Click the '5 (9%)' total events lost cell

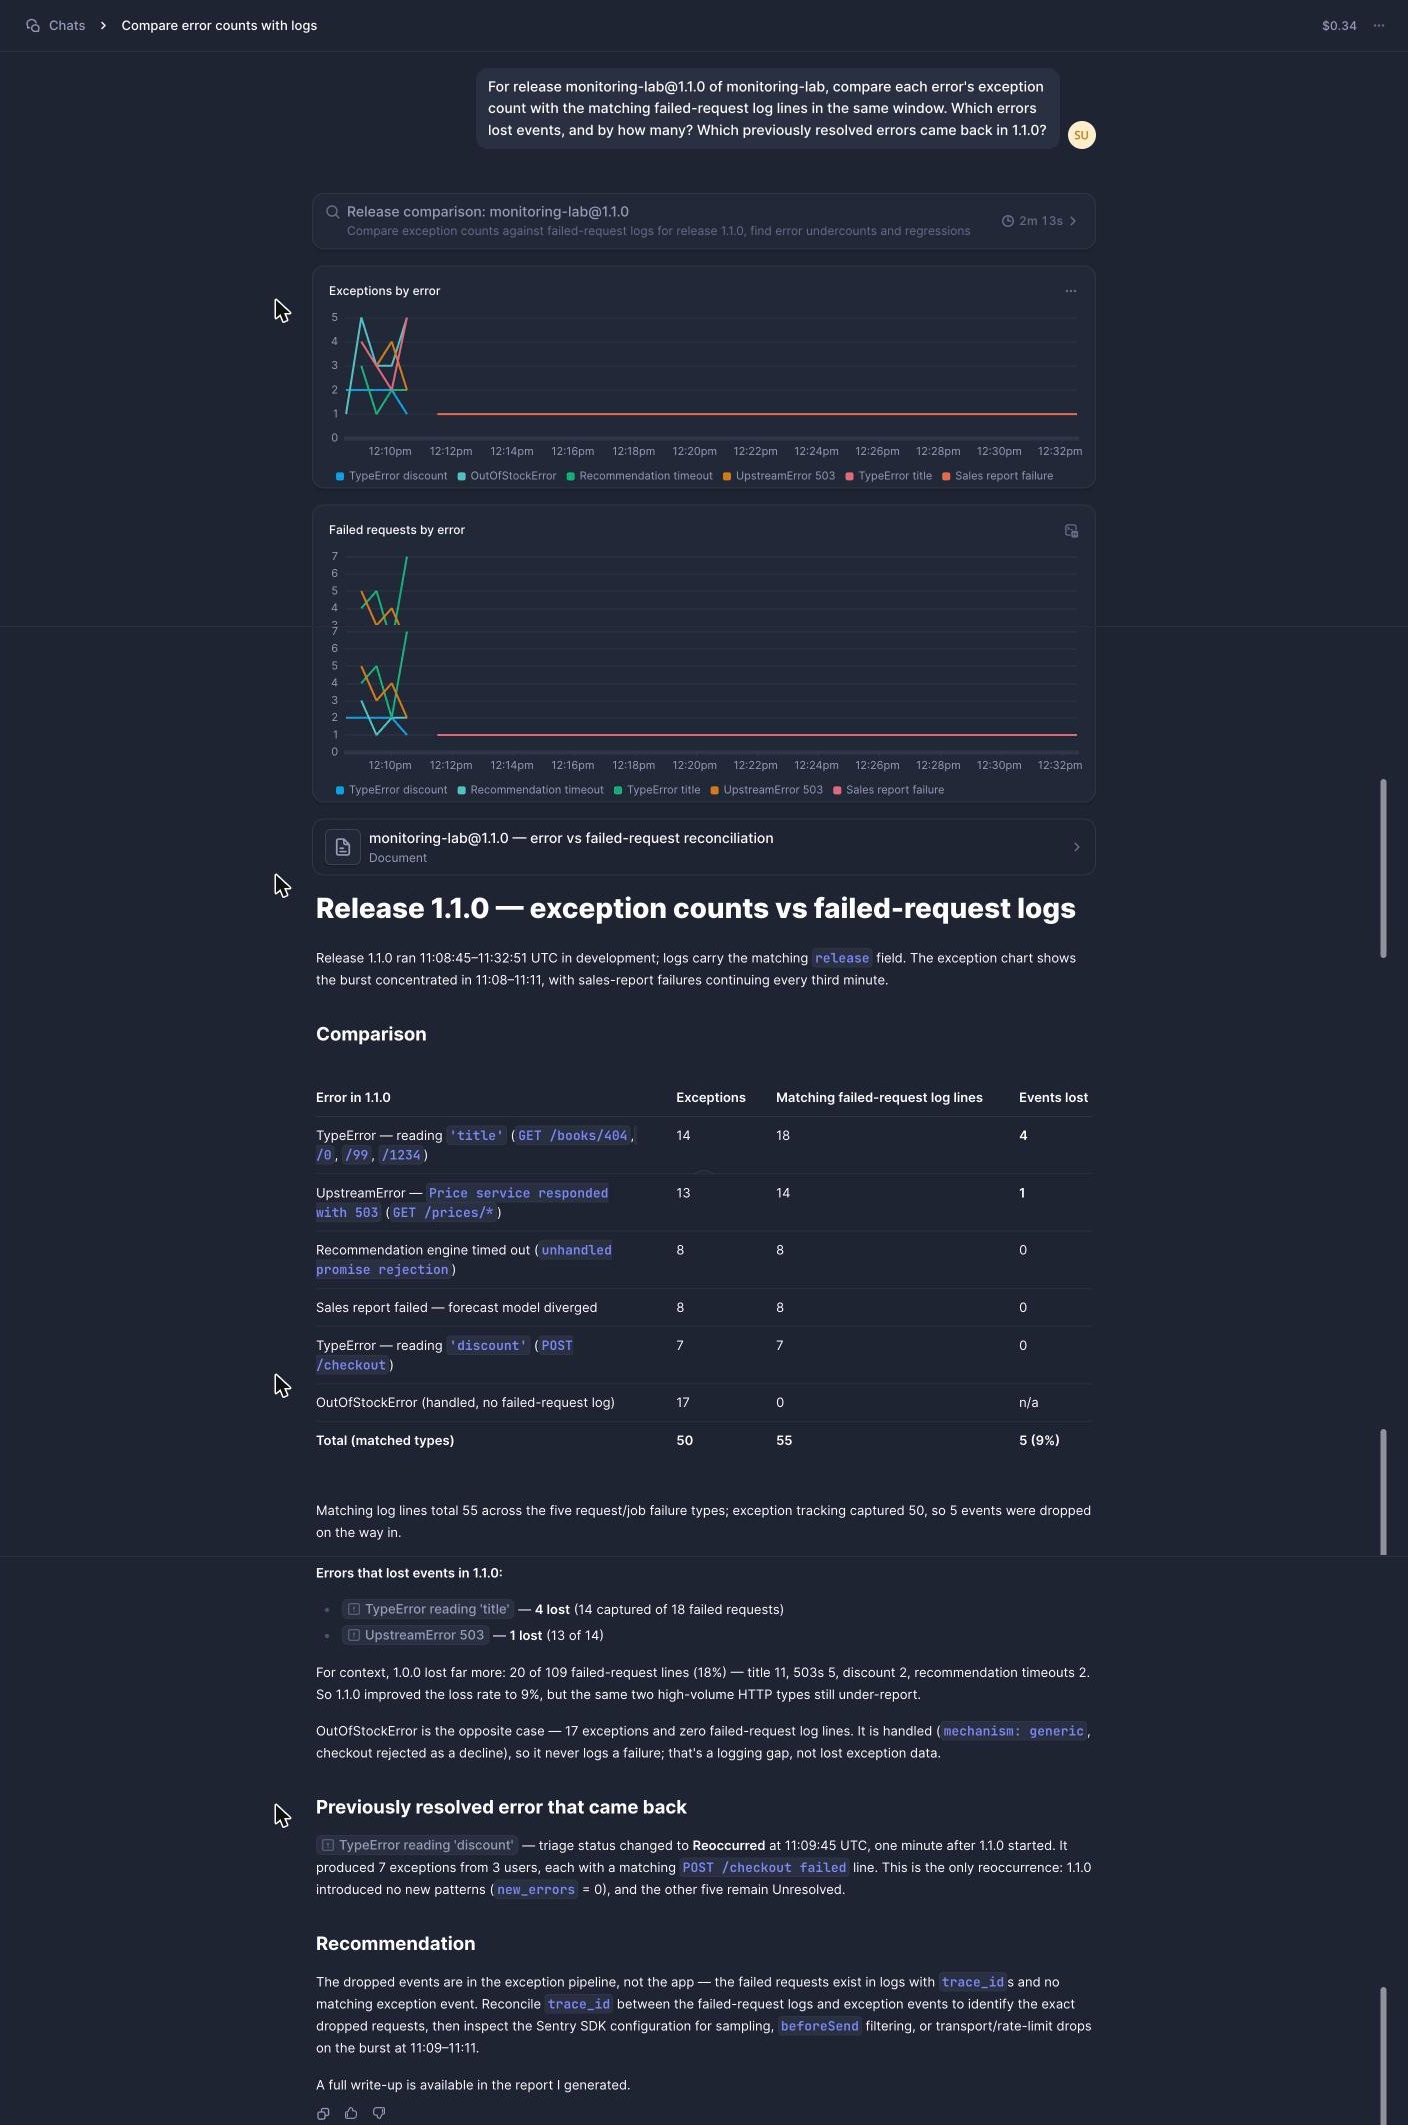(1039, 1441)
